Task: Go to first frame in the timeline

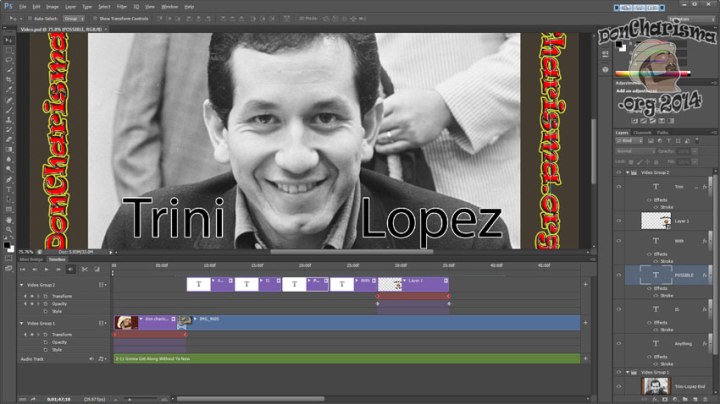Action: click(23, 268)
